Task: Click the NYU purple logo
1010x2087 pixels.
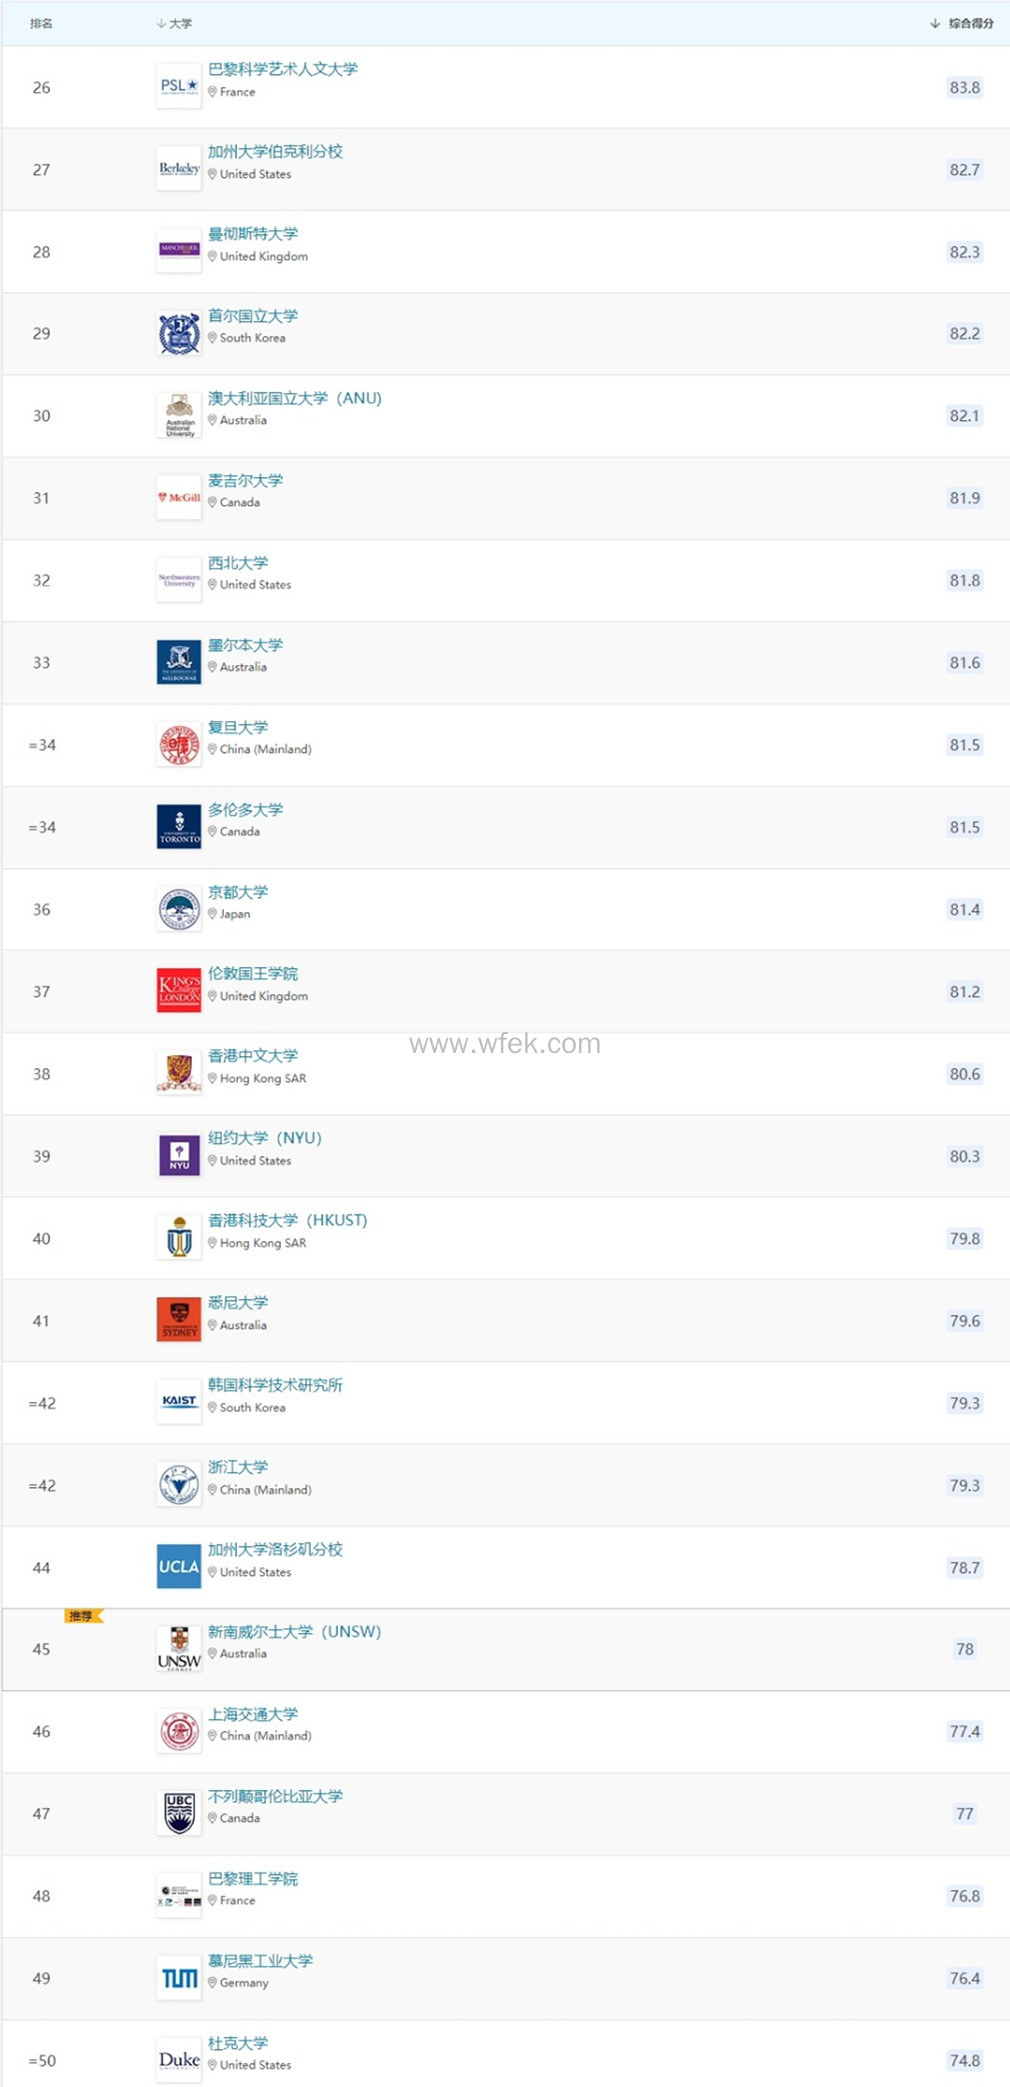Action: pos(179,1156)
